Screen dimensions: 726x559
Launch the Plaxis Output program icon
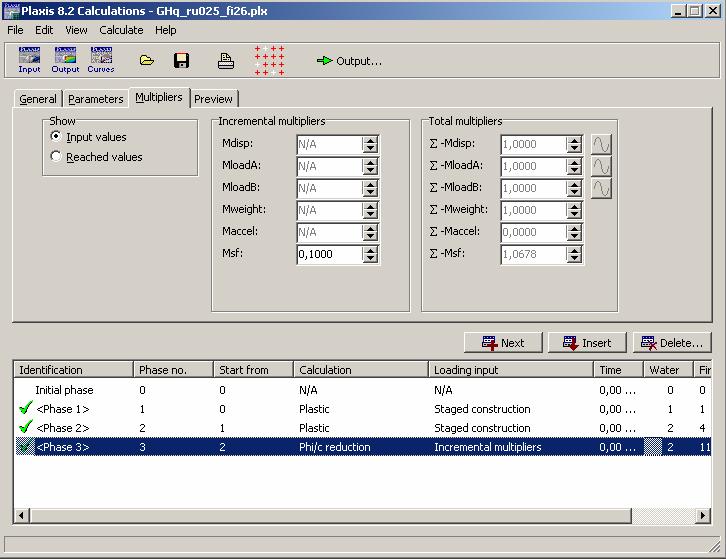pyautogui.click(x=65, y=60)
